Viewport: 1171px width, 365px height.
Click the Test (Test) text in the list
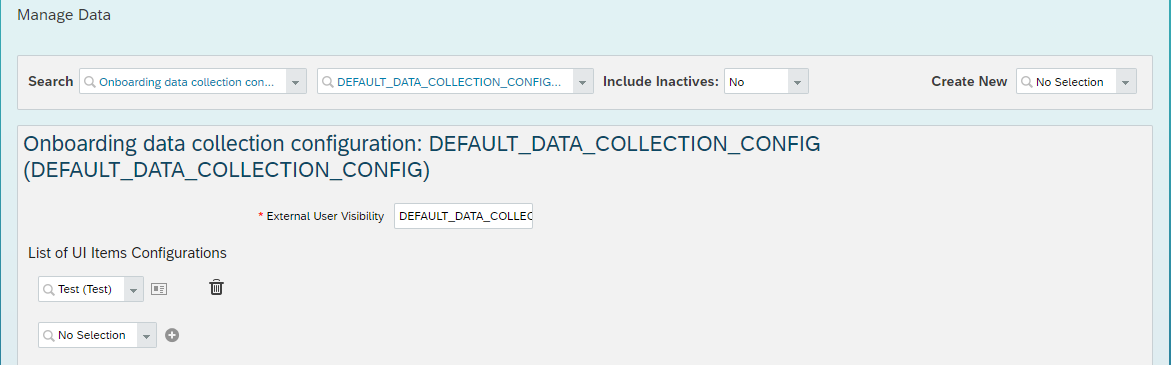tap(85, 290)
